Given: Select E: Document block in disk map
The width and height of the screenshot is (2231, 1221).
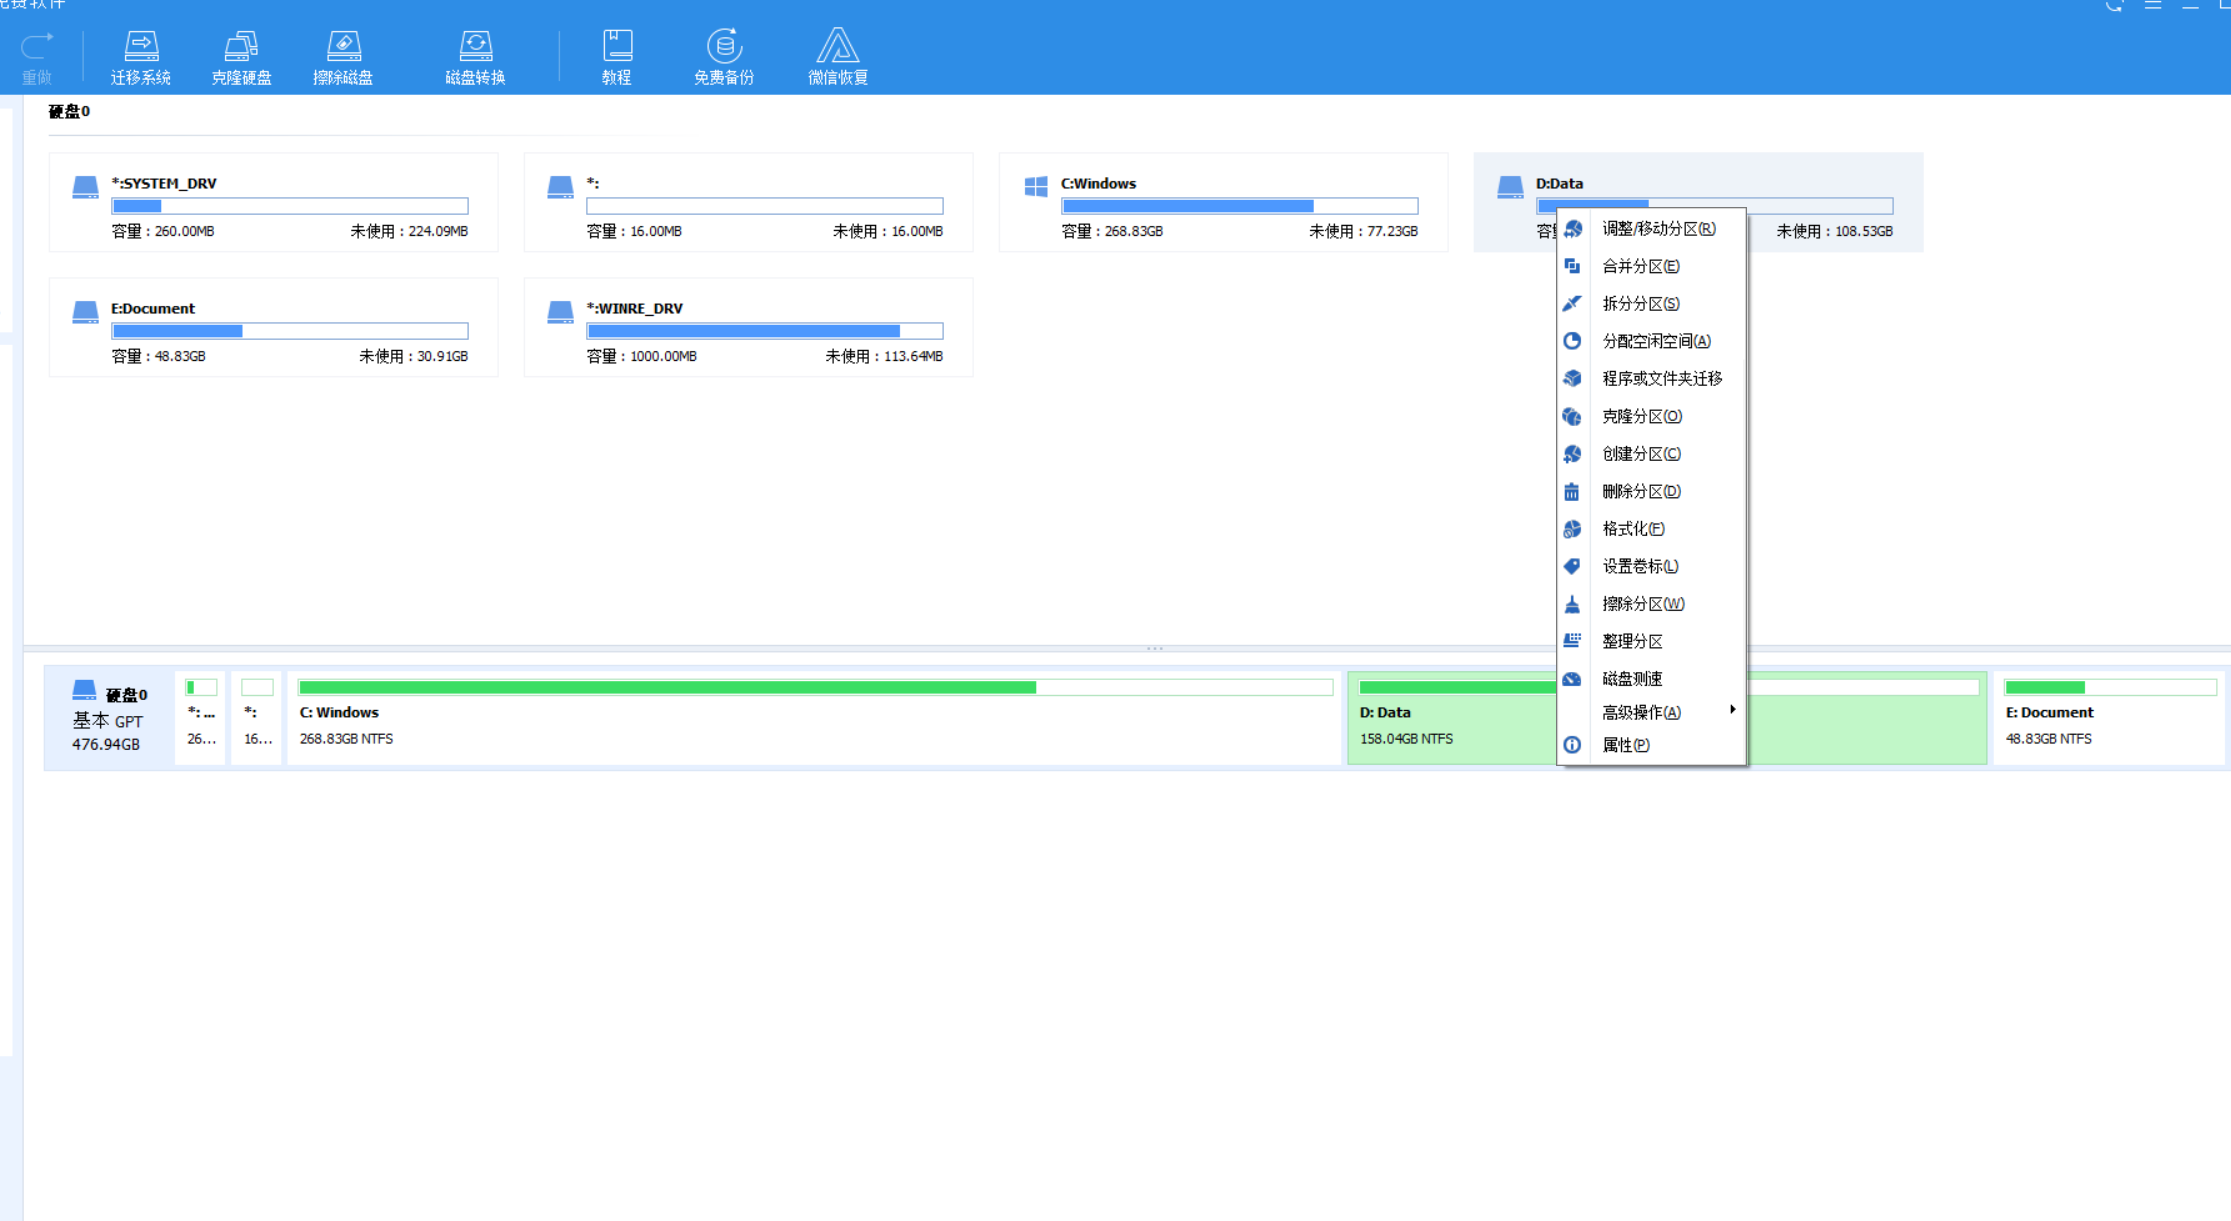Looking at the screenshot, I should pyautogui.click(x=2110, y=717).
